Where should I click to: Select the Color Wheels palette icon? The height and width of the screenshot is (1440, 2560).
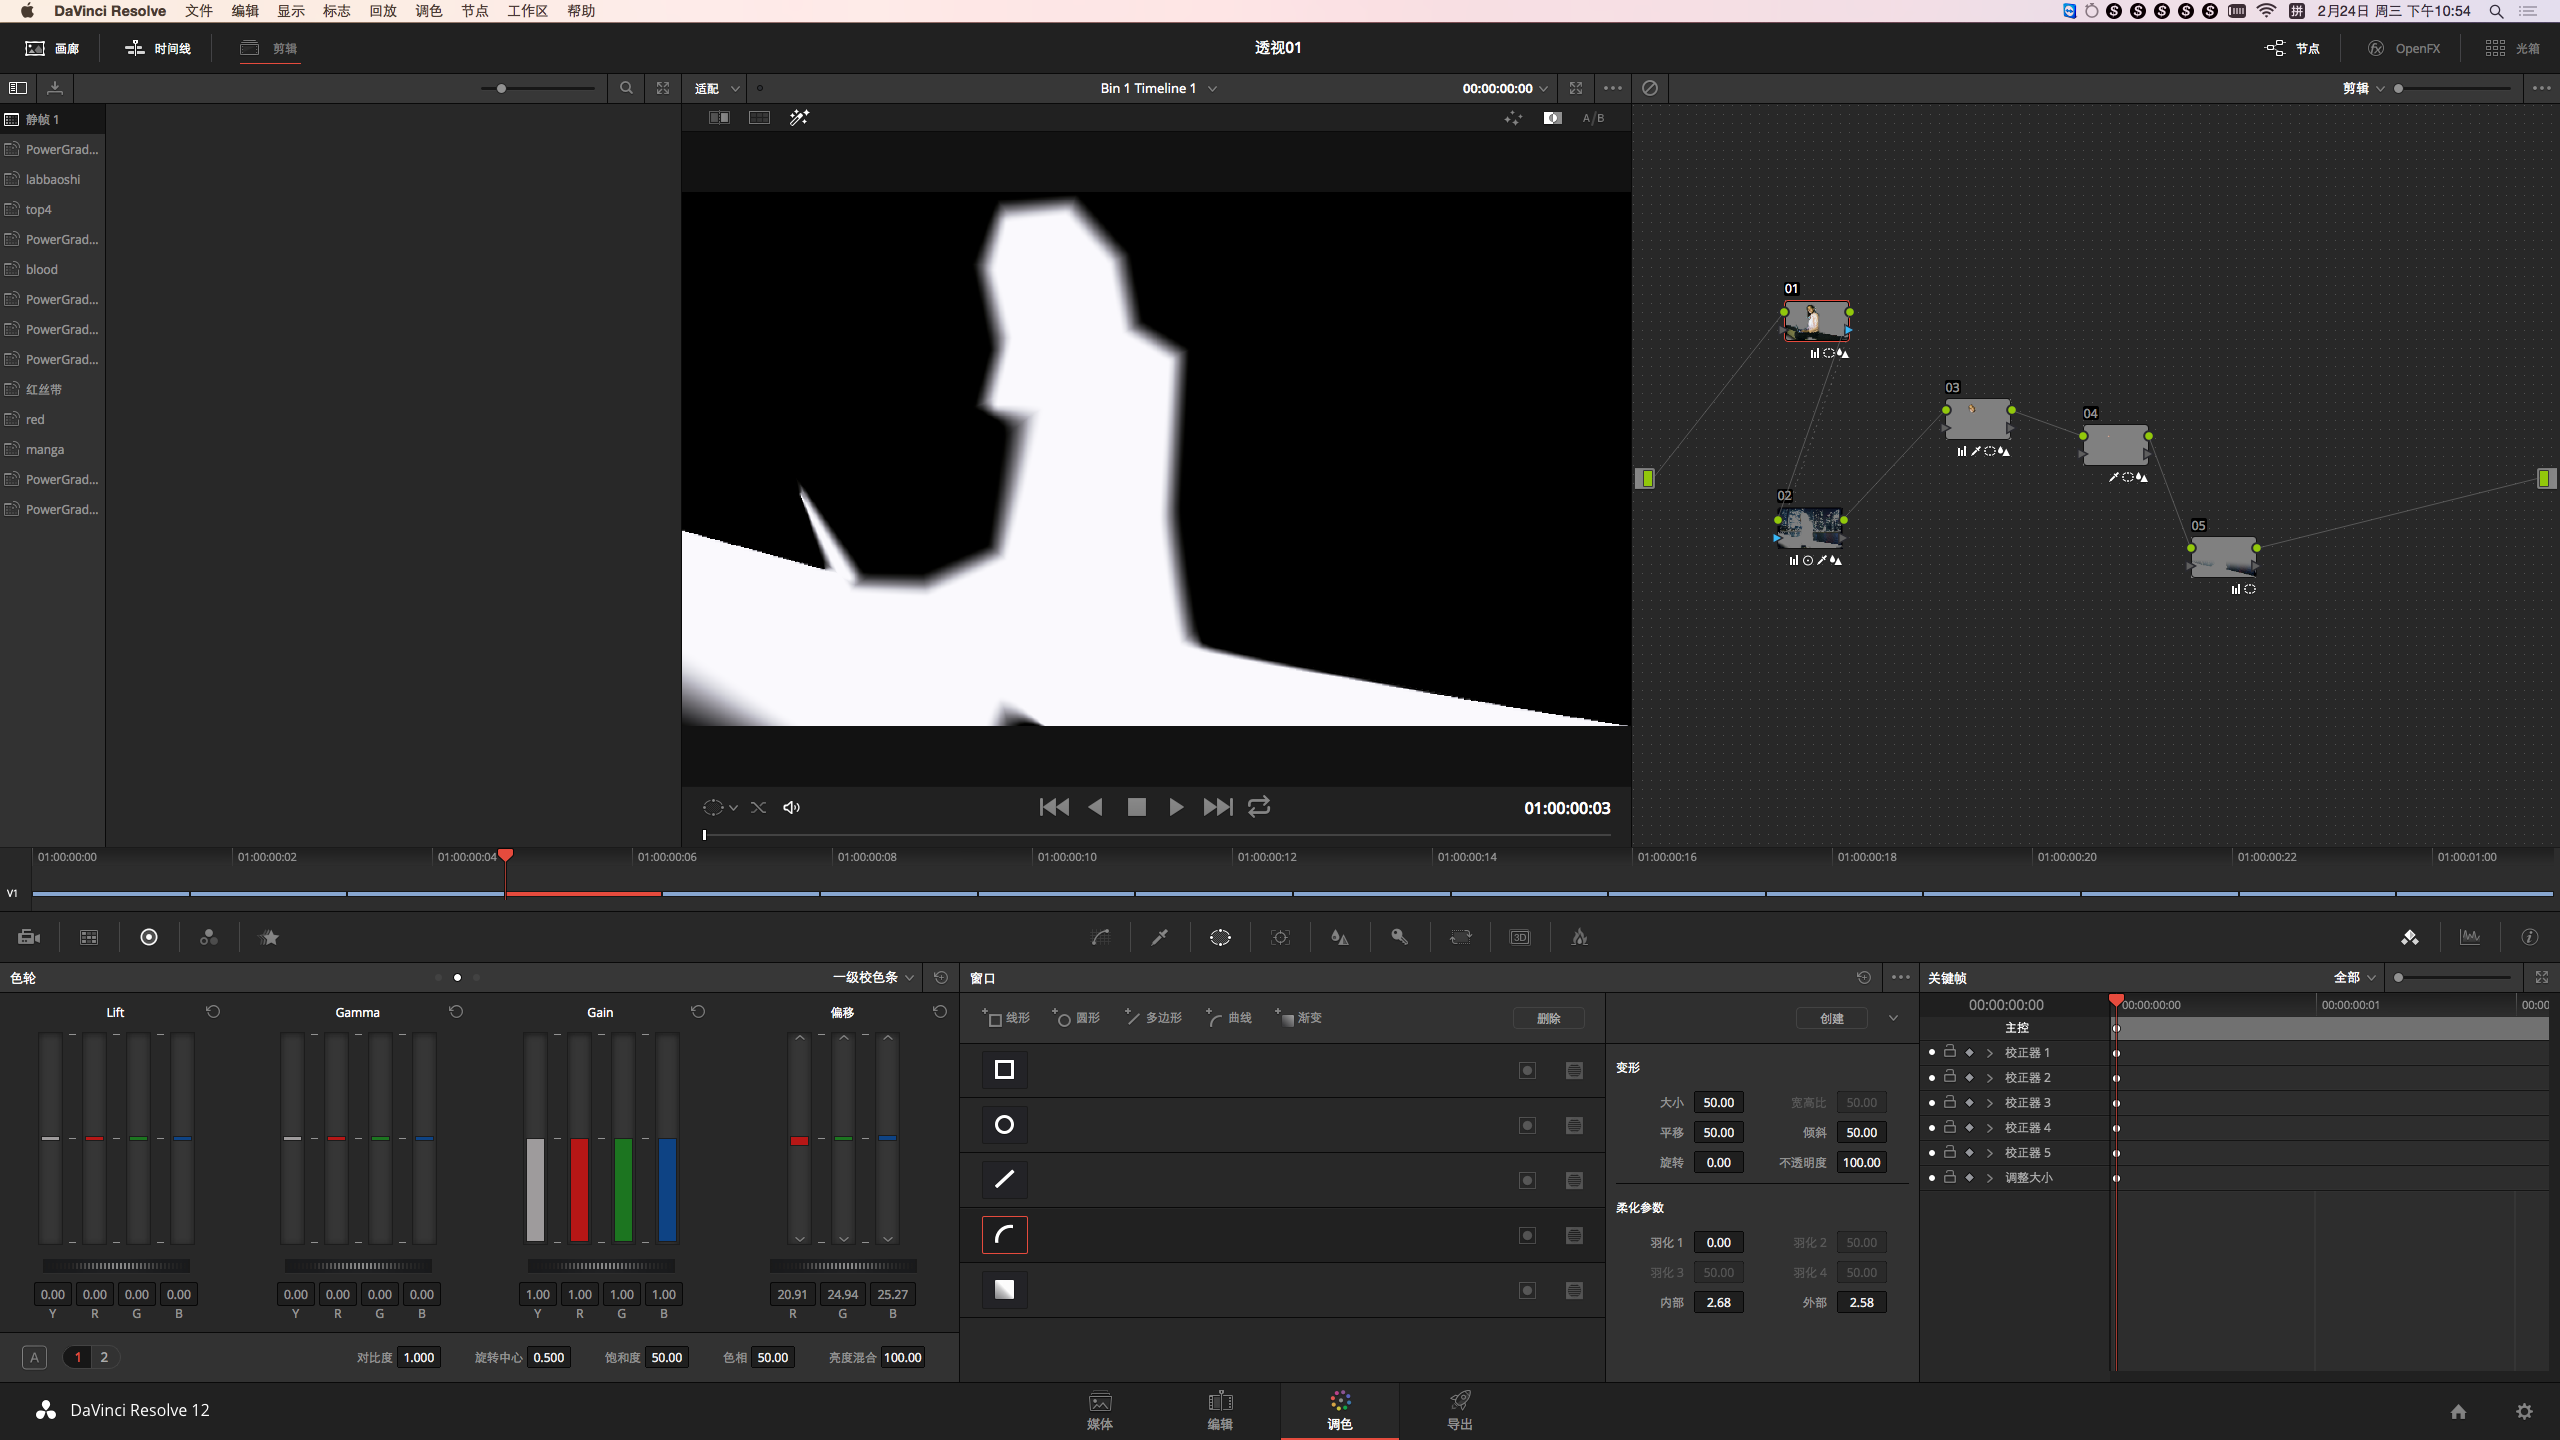149,937
